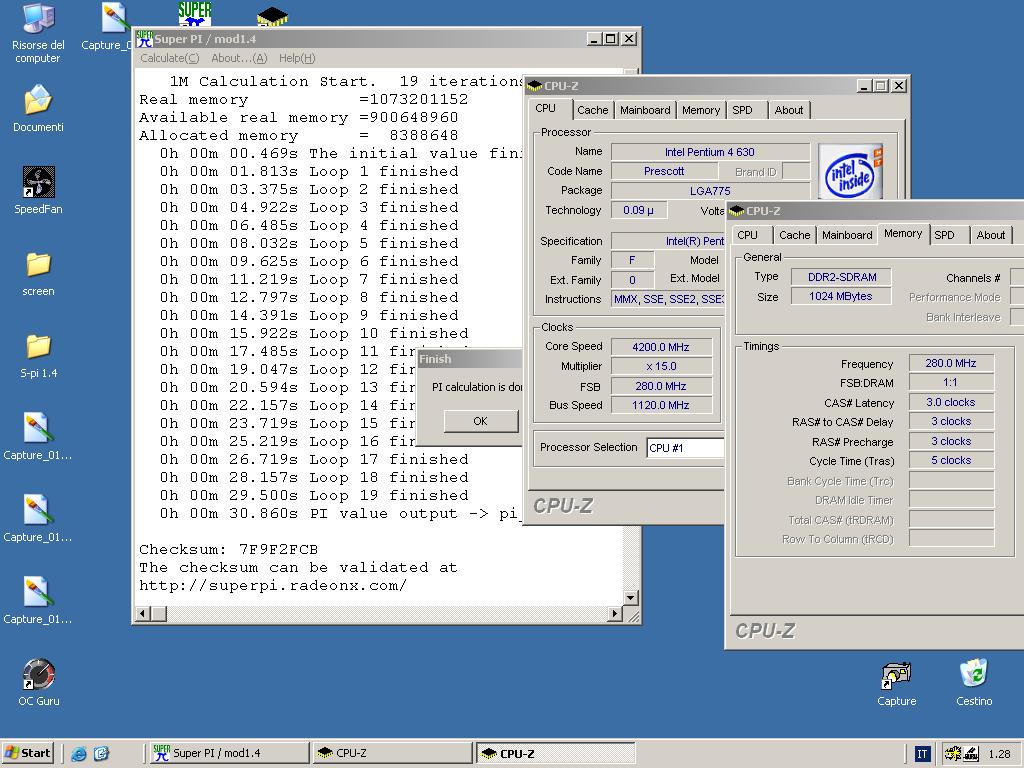Click the CAS# Latency 3.0 clocks value
Screen dimensions: 1024x768
click(951, 402)
